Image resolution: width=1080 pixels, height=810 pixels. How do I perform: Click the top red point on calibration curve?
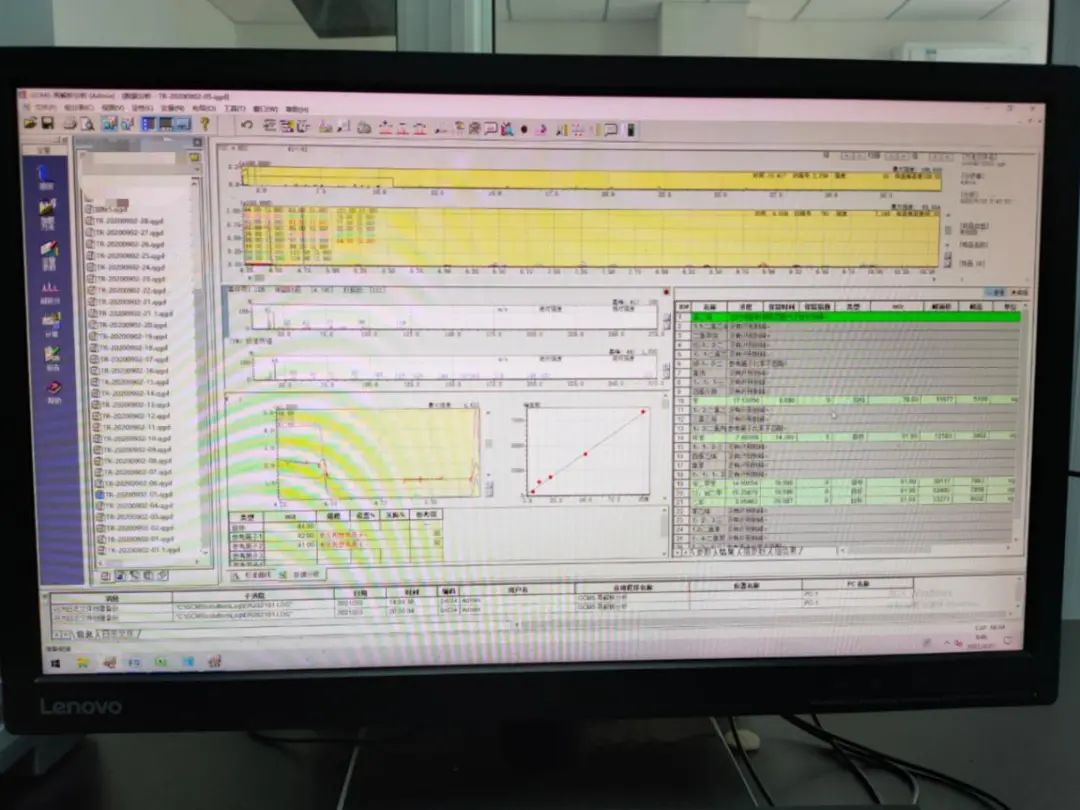(642, 411)
